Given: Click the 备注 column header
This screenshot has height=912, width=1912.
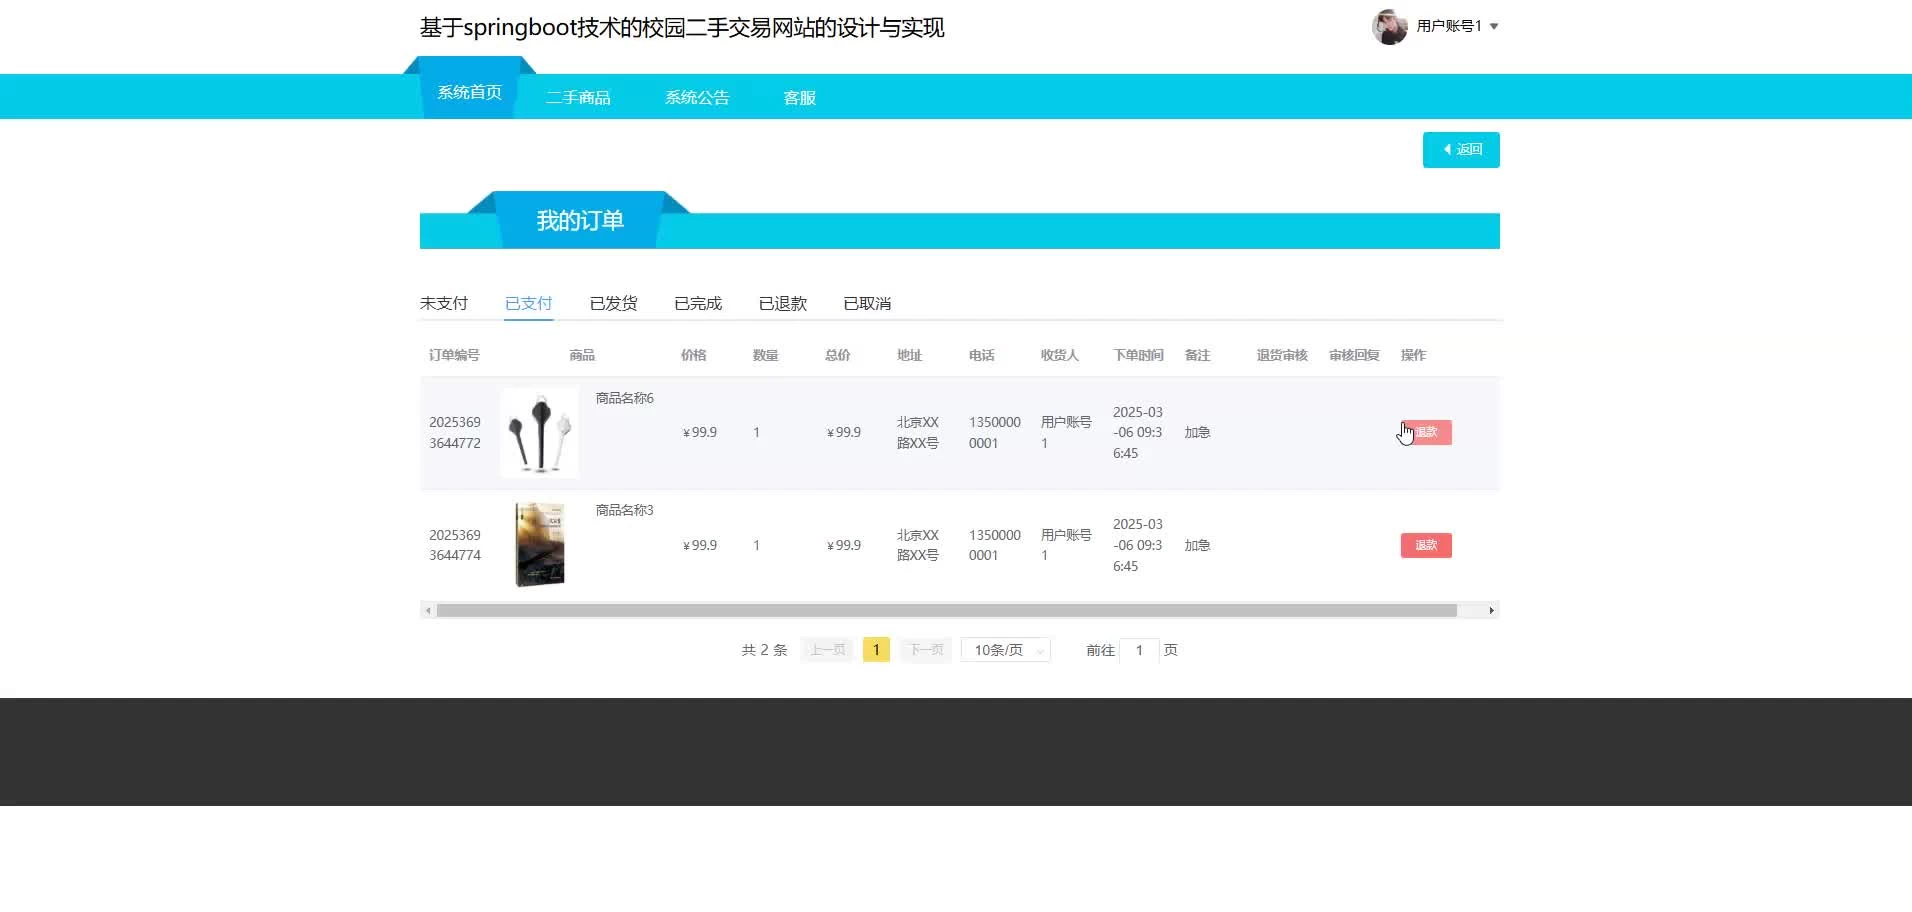Looking at the screenshot, I should point(1198,355).
